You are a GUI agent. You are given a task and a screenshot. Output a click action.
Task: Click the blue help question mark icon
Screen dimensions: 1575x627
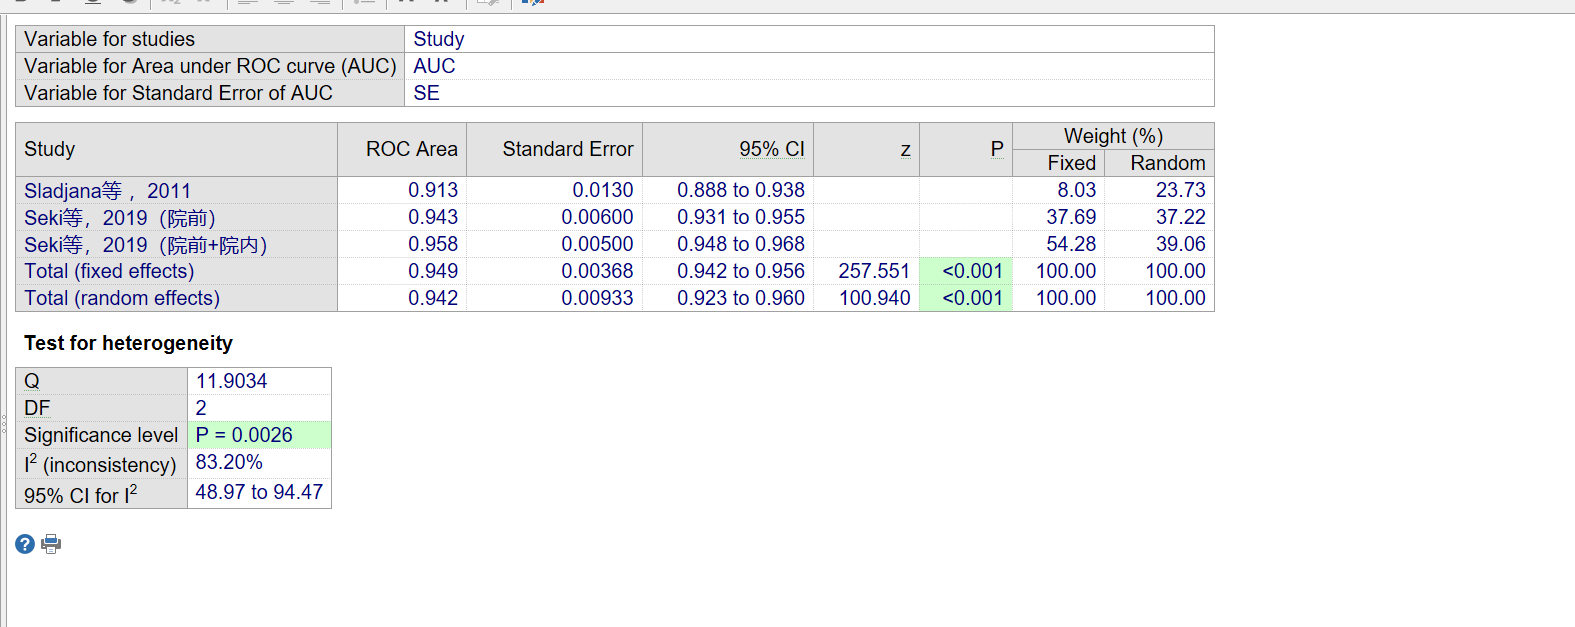pyautogui.click(x=25, y=544)
